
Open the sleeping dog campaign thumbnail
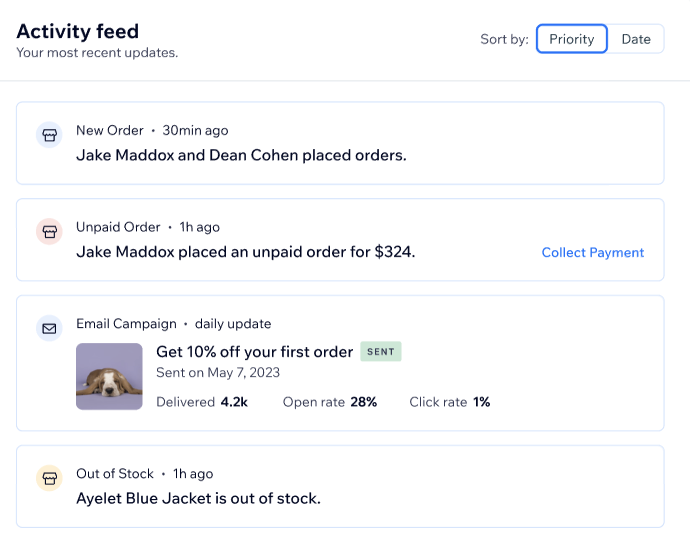pyautogui.click(x=109, y=377)
